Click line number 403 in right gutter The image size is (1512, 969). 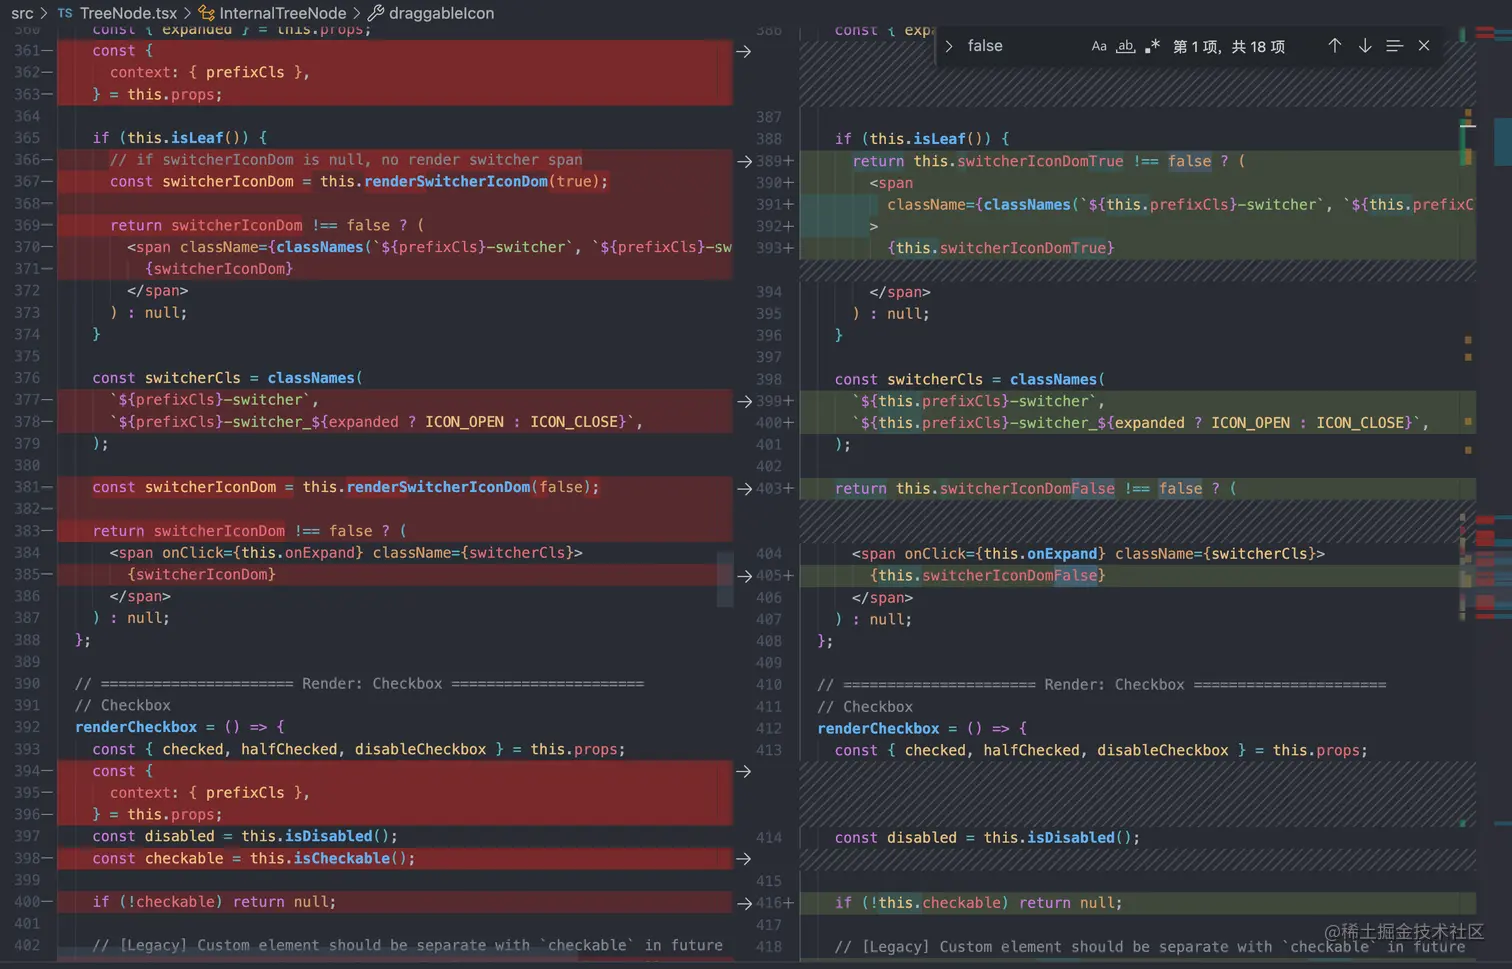click(x=769, y=489)
